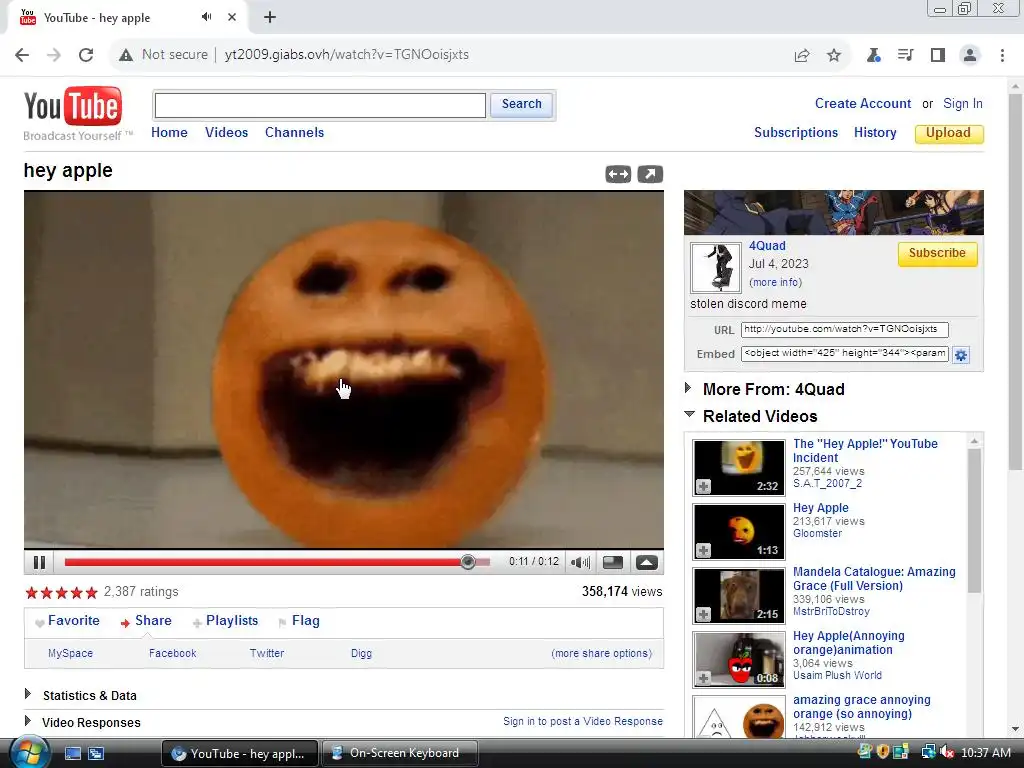Open 'amazing grace annoying orange' video link
The height and width of the screenshot is (768, 1024).
(x=862, y=707)
